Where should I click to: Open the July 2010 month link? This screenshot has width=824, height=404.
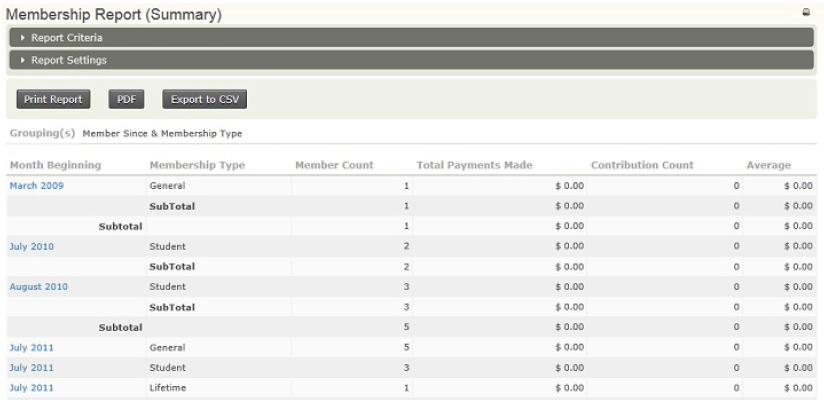pyautogui.click(x=31, y=246)
